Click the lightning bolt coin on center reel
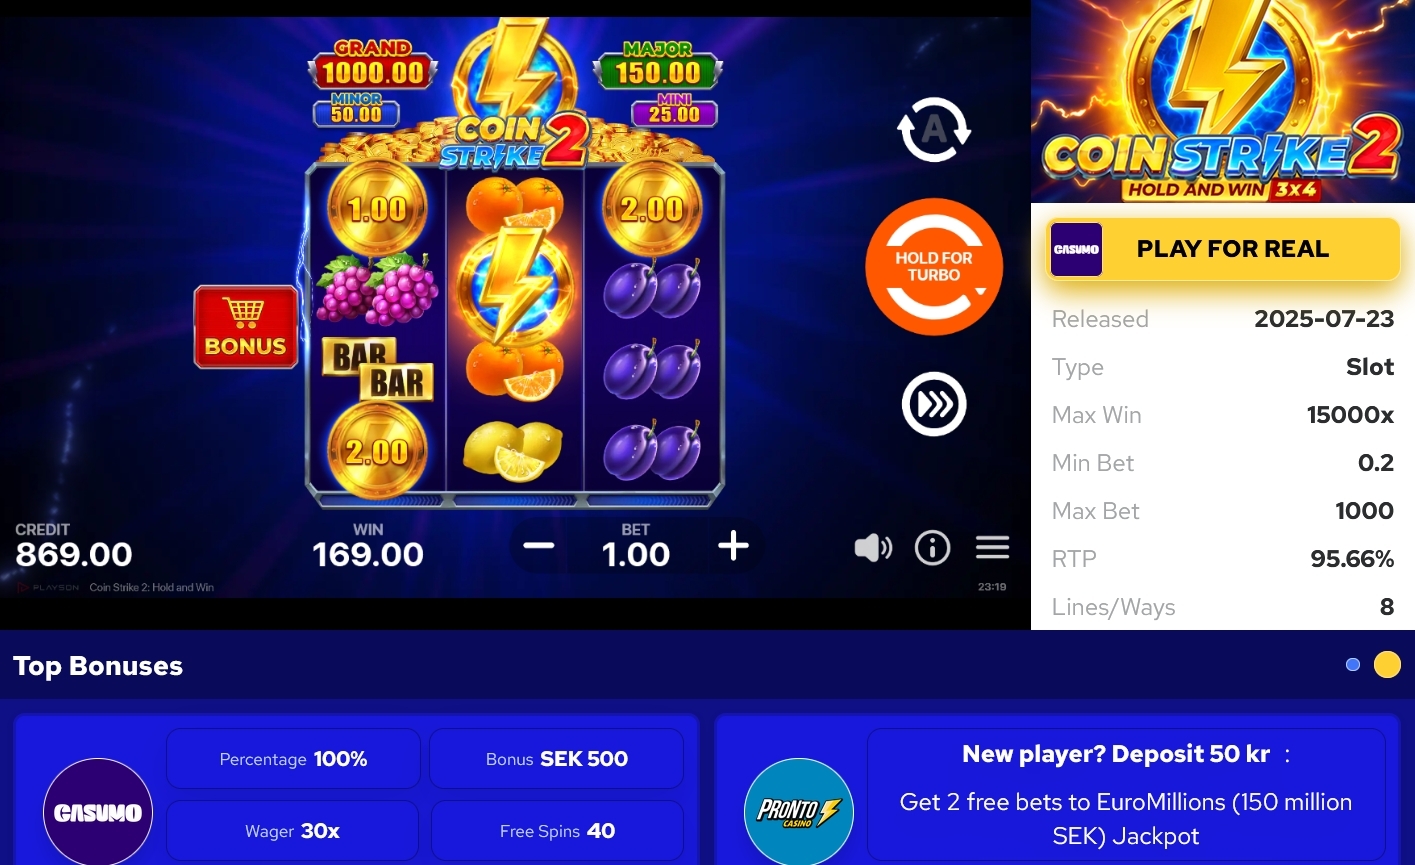 [514, 285]
